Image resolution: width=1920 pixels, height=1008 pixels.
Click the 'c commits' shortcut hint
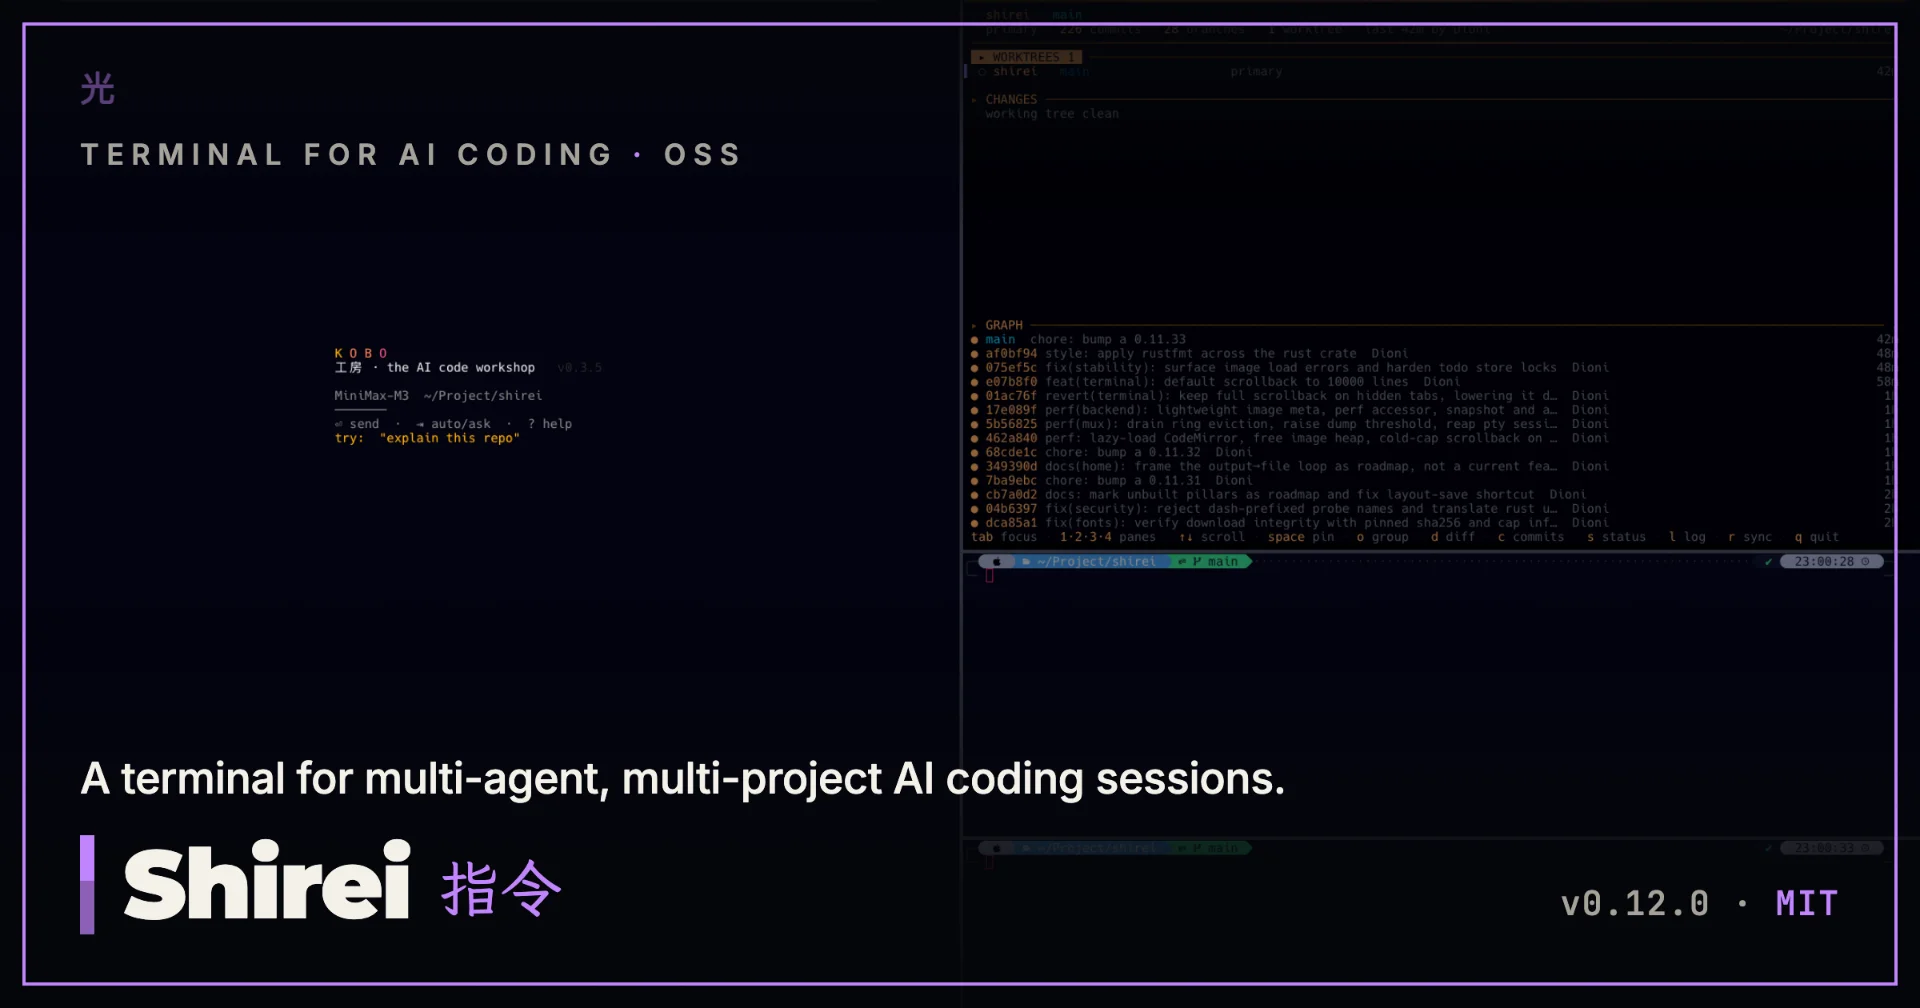pos(1531,537)
